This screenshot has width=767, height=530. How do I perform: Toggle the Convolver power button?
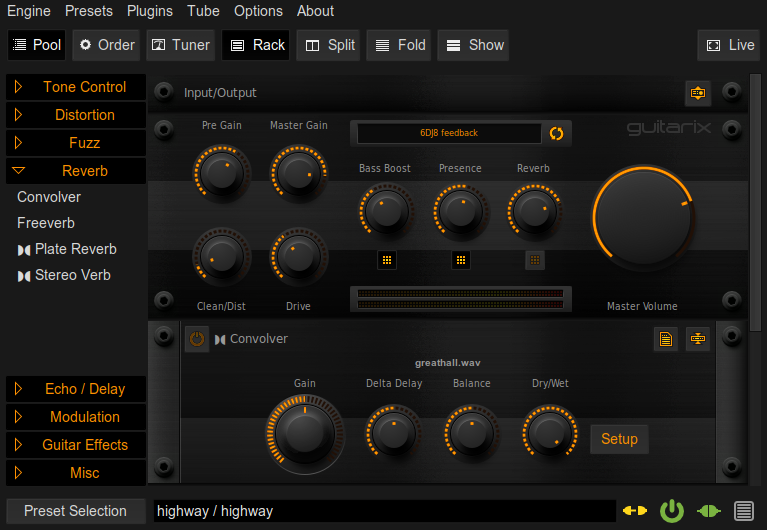[x=197, y=340]
